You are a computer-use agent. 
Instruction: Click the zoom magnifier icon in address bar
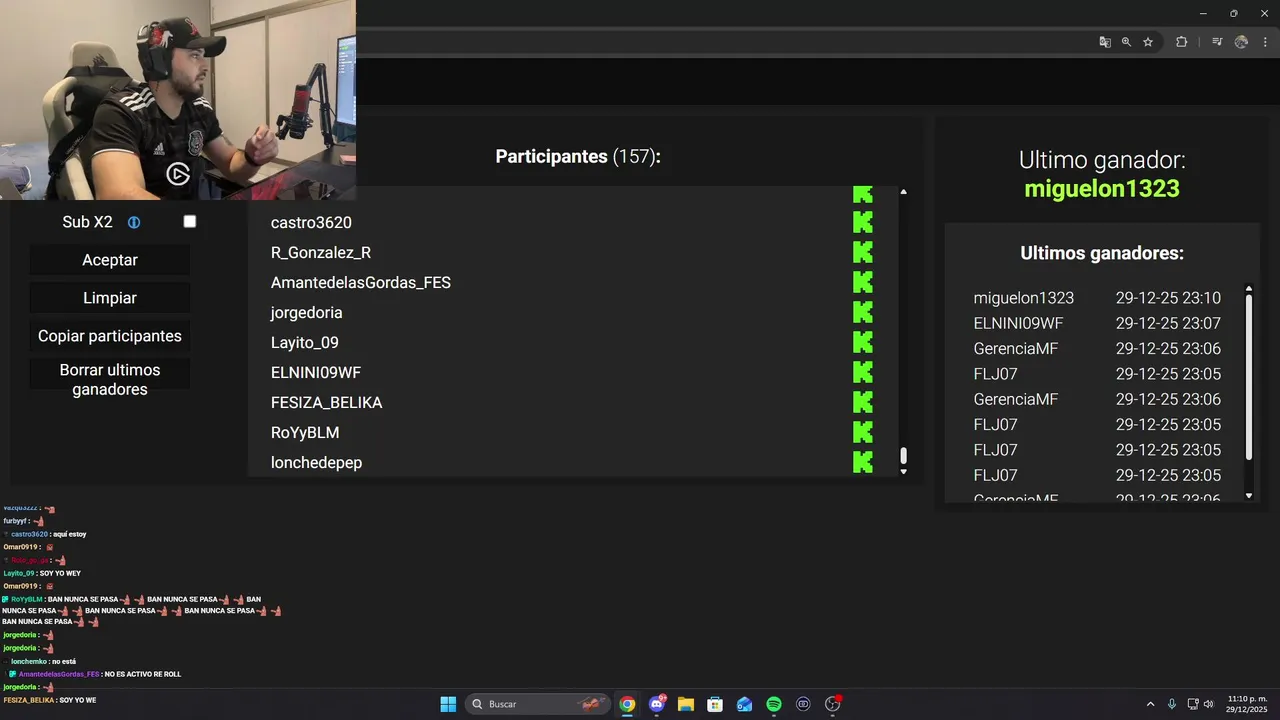[x=1126, y=42]
